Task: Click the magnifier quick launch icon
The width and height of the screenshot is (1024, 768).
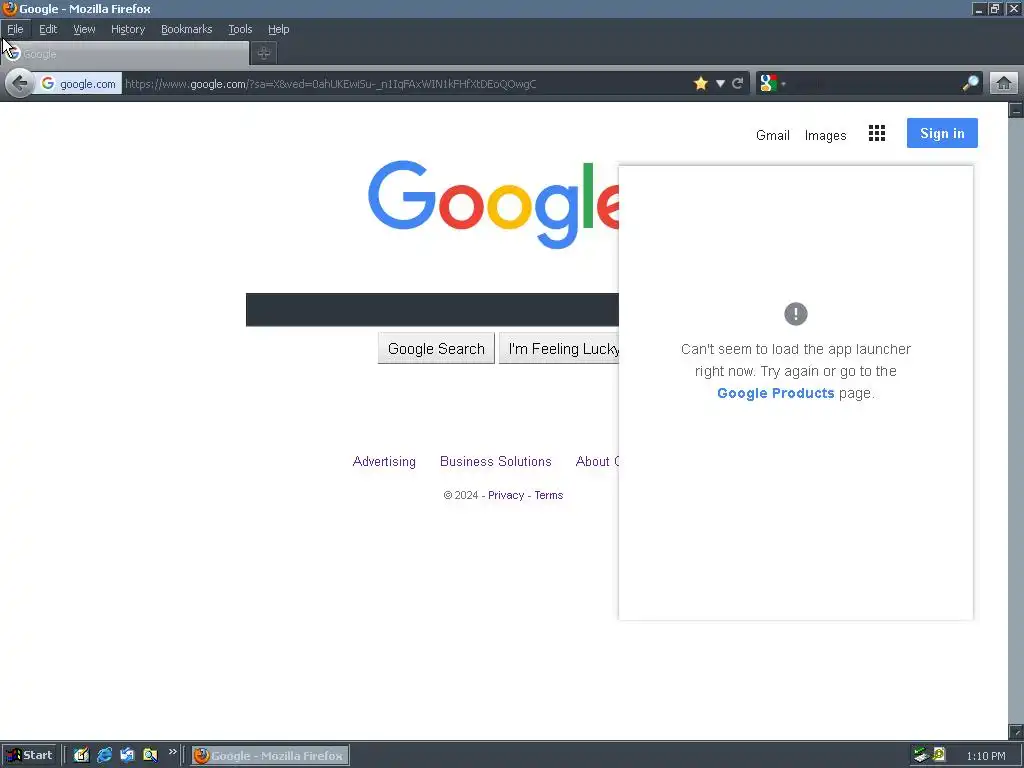Action: coord(150,755)
